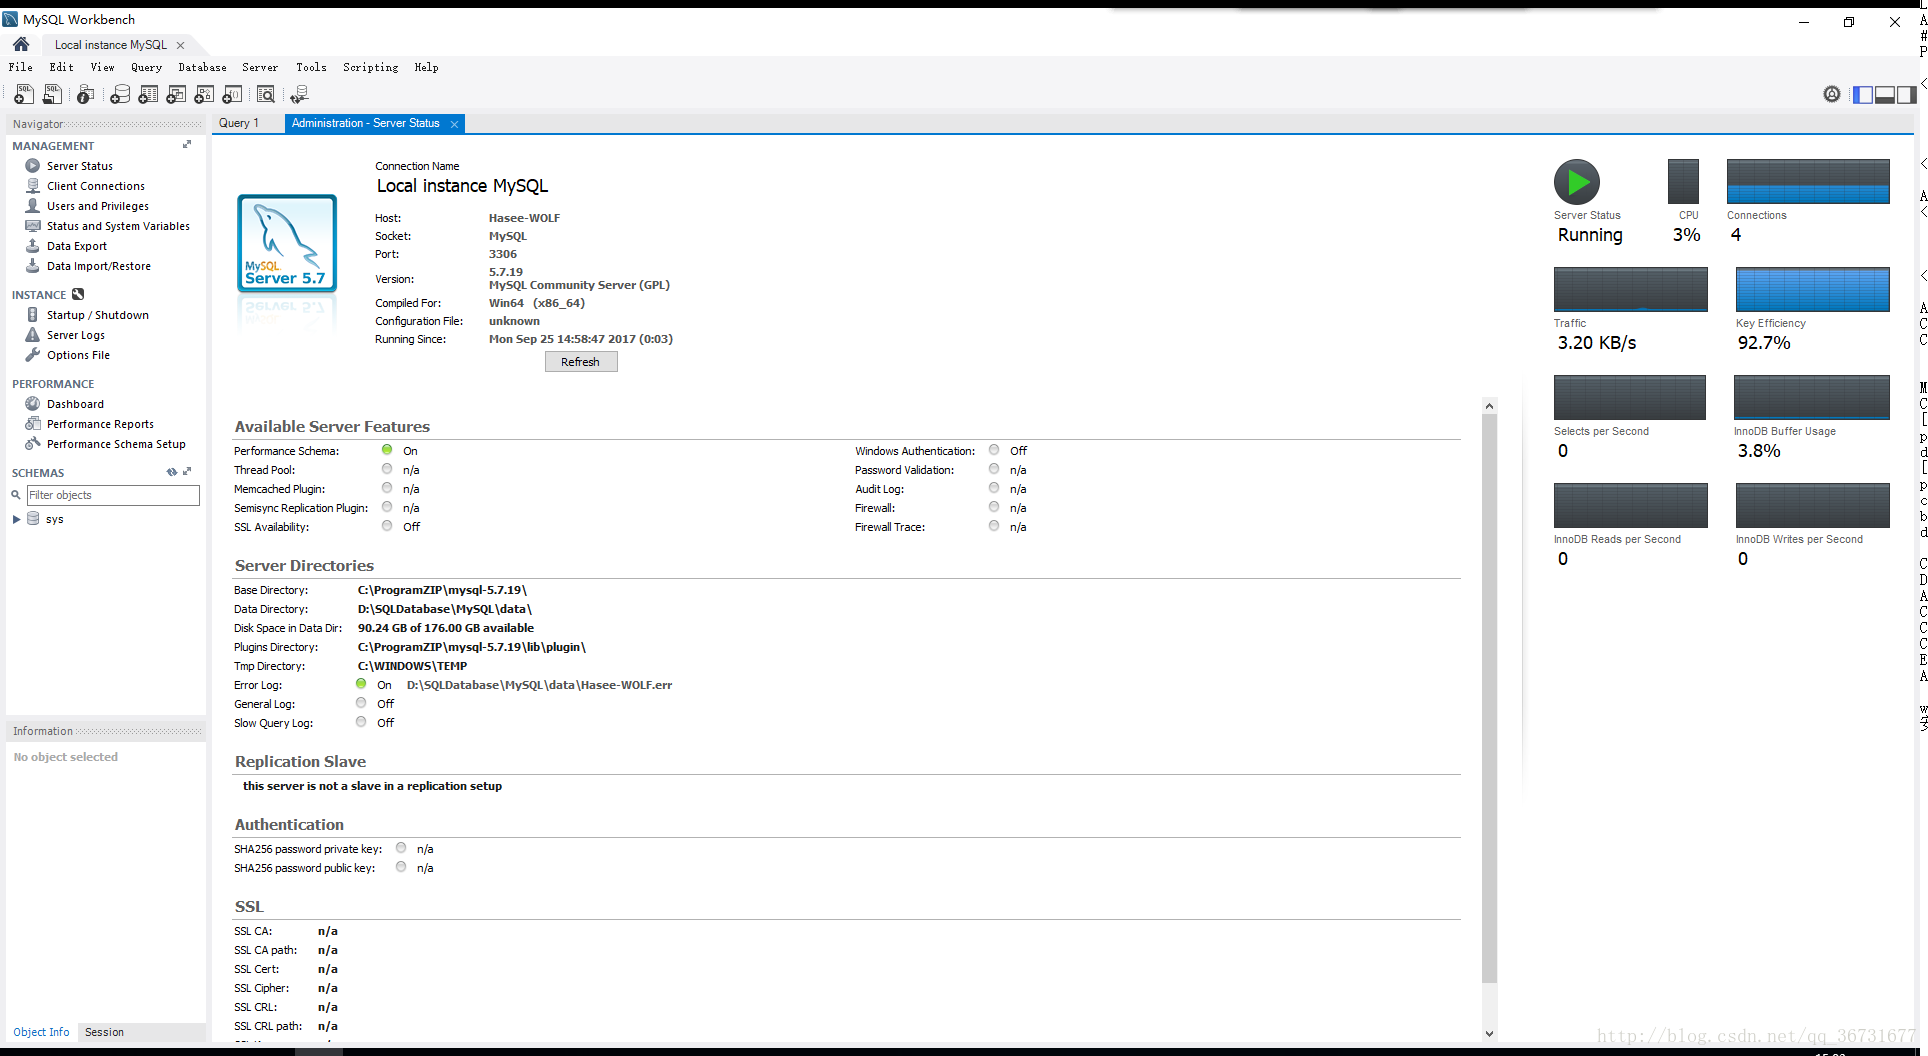
Task: Create new function toolbar icon
Action: (232, 94)
